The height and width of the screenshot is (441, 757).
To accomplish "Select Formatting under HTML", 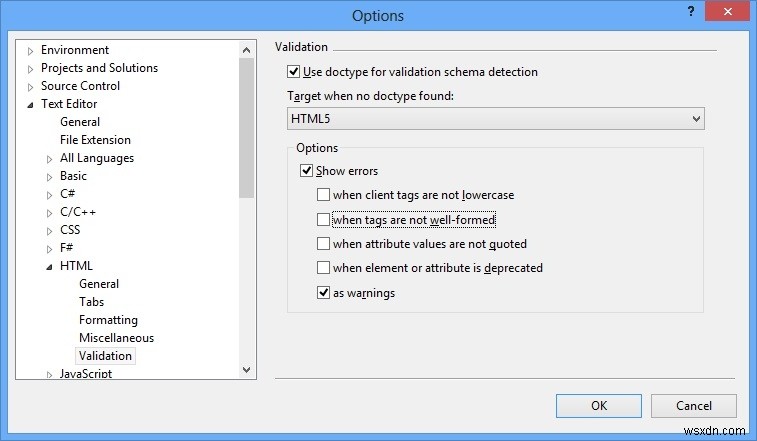I will 108,320.
